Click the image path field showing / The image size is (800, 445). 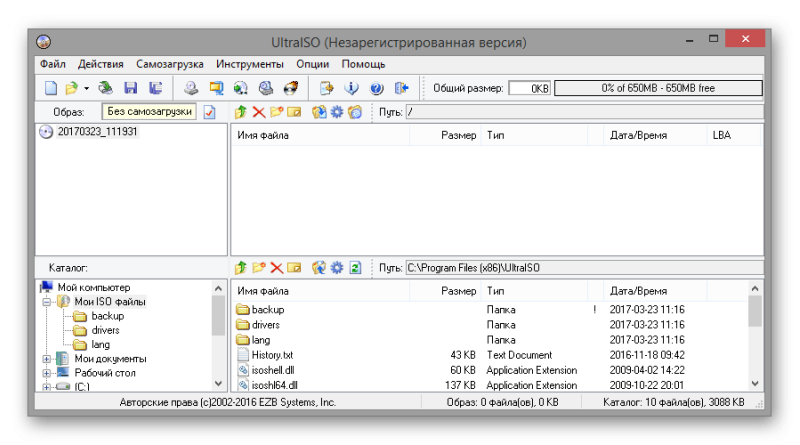[x=585, y=112]
